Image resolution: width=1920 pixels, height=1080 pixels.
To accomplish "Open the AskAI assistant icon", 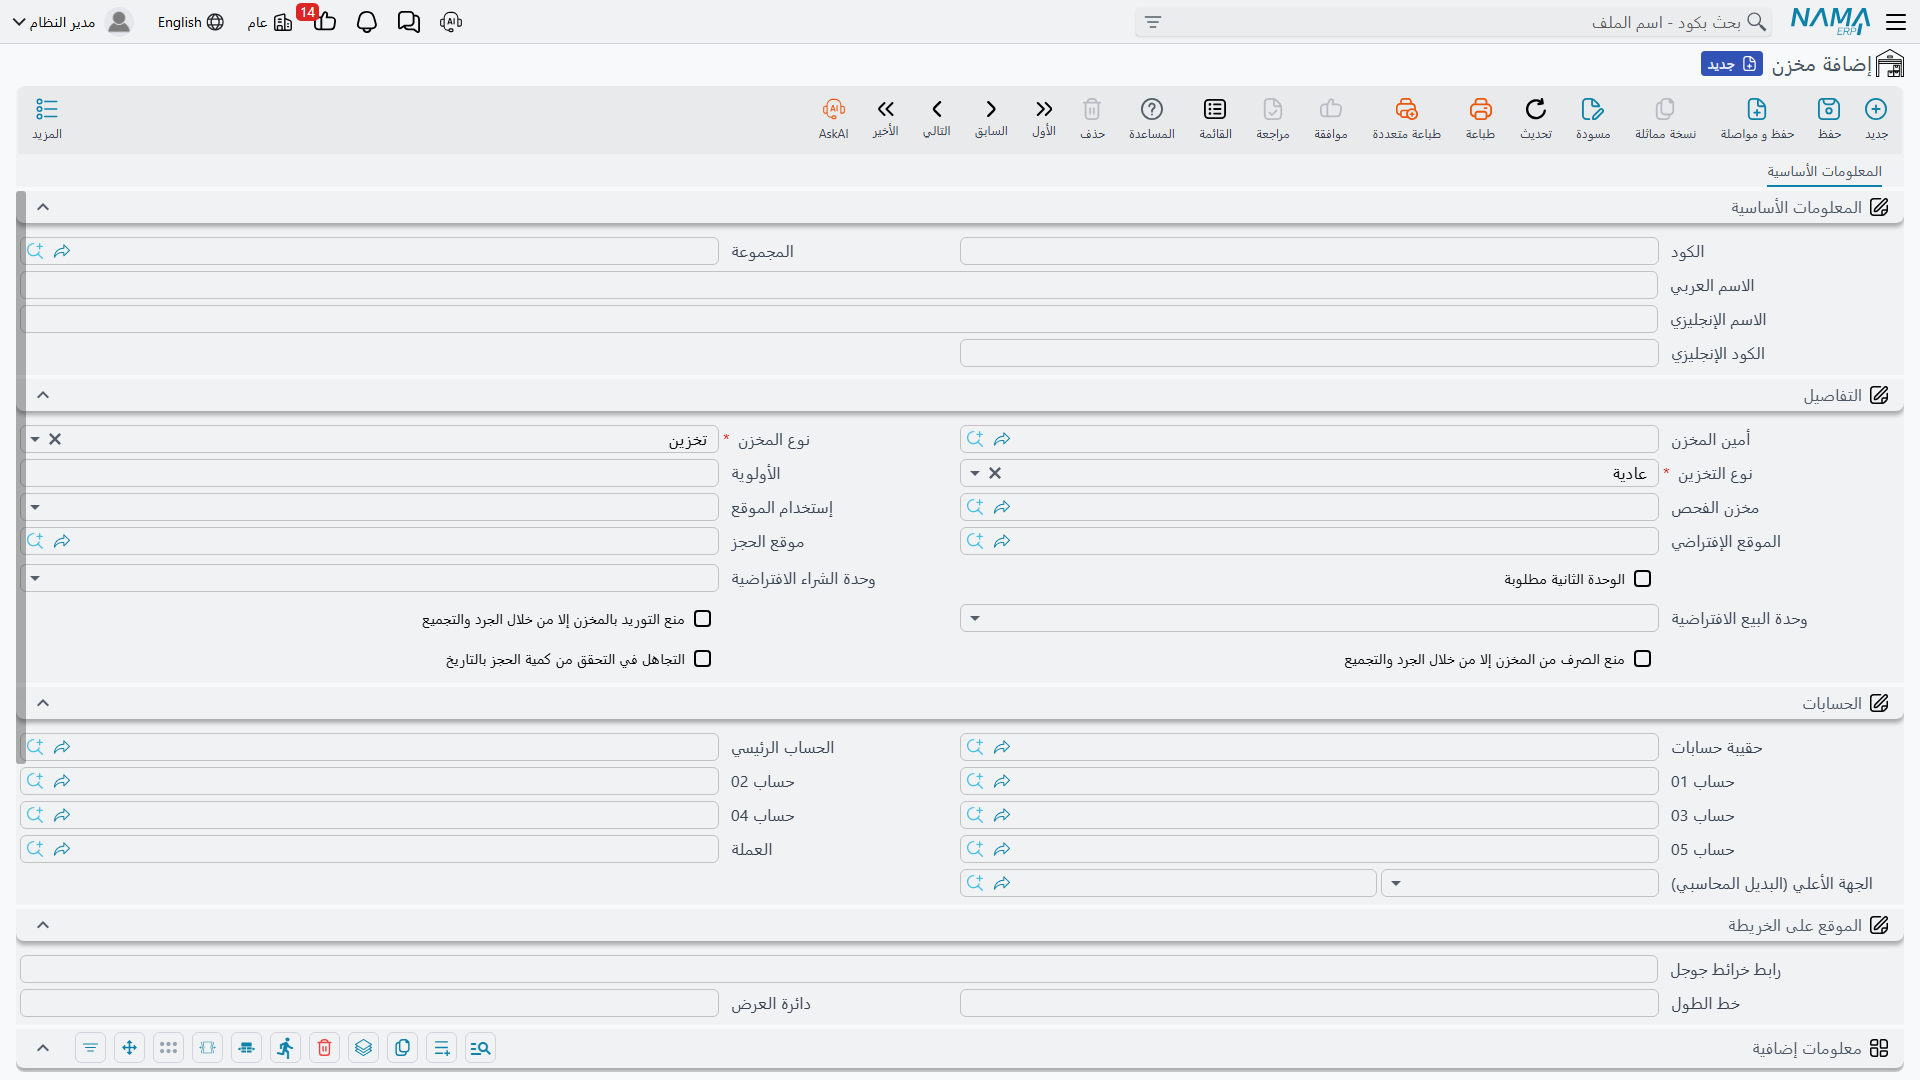I will click(834, 109).
